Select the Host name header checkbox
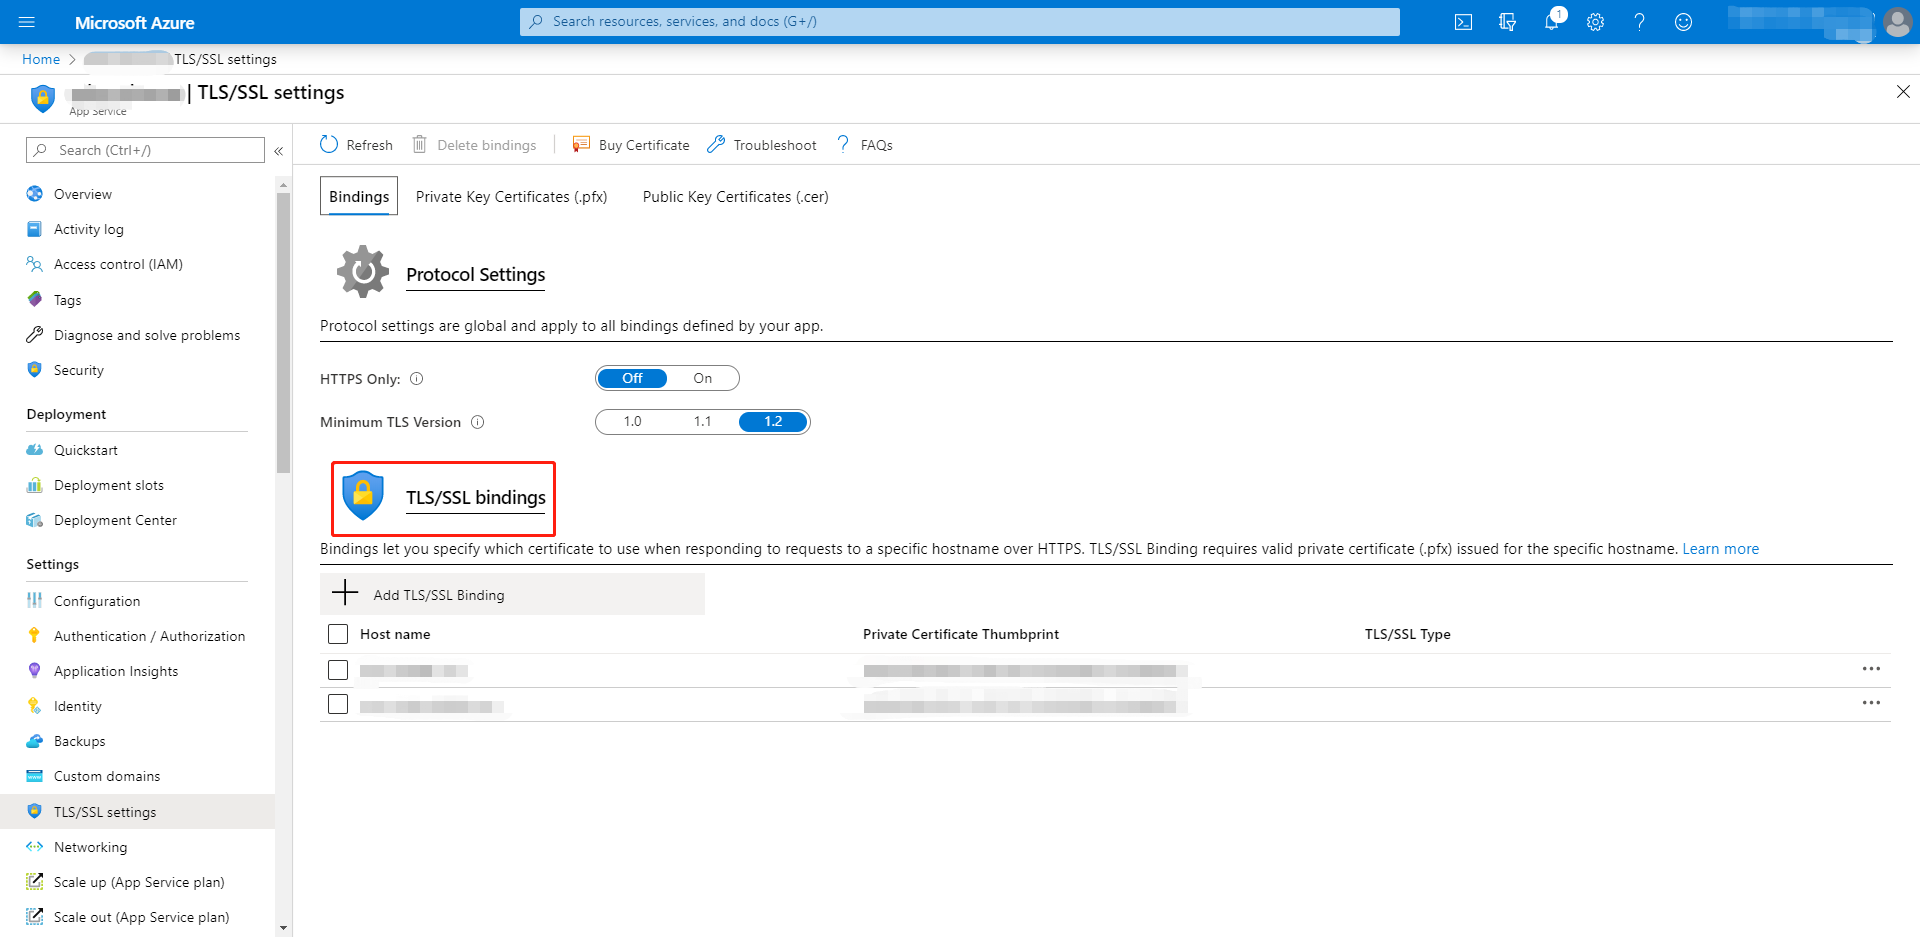Image resolution: width=1920 pixels, height=937 pixels. (338, 634)
